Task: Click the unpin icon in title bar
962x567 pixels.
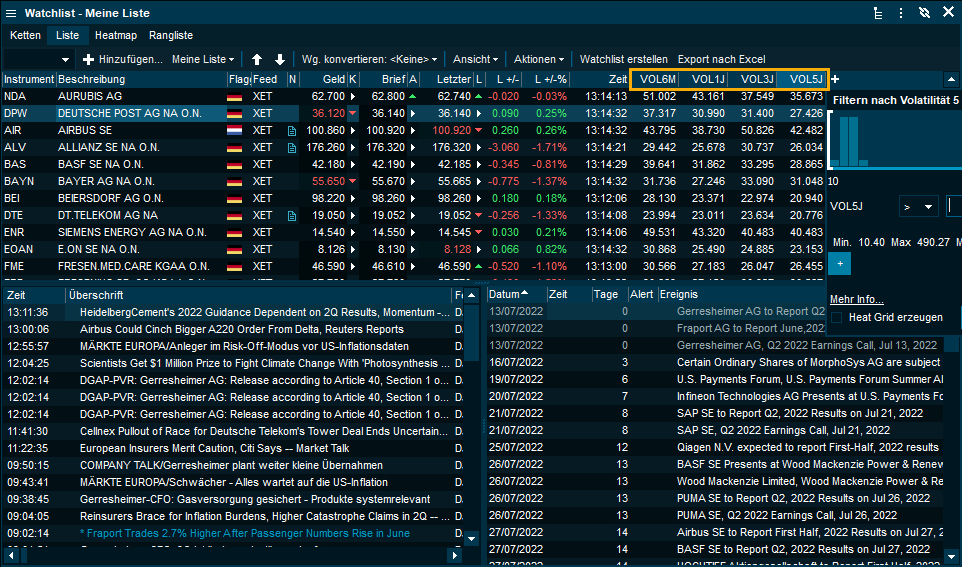Action: [x=923, y=13]
